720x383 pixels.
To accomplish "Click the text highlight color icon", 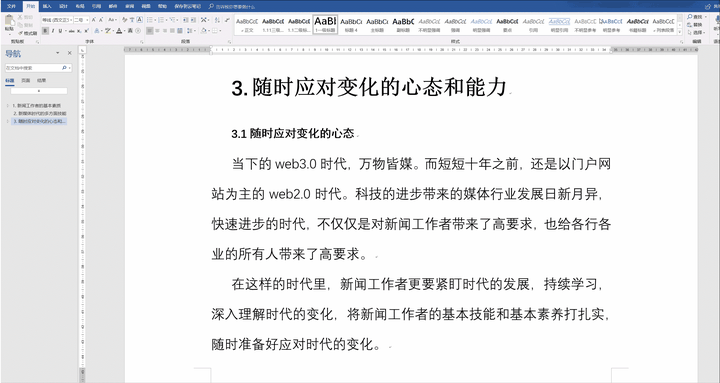I will point(108,31).
